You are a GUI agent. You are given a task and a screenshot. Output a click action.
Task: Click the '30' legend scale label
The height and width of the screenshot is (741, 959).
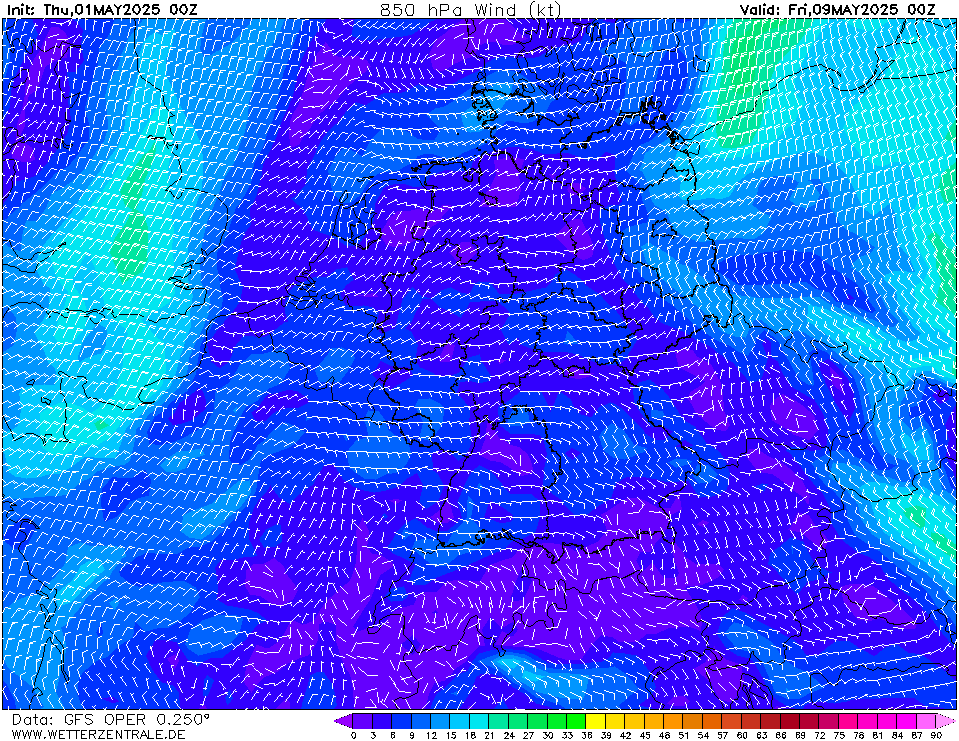(x=548, y=735)
